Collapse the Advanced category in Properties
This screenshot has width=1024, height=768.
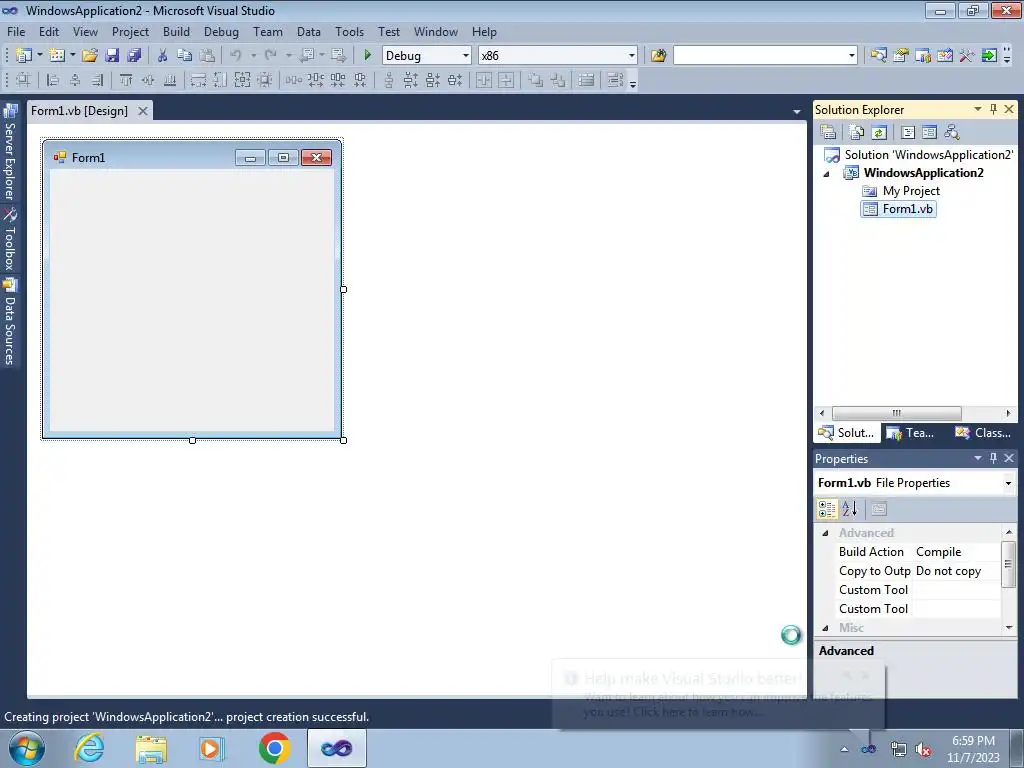click(825, 533)
